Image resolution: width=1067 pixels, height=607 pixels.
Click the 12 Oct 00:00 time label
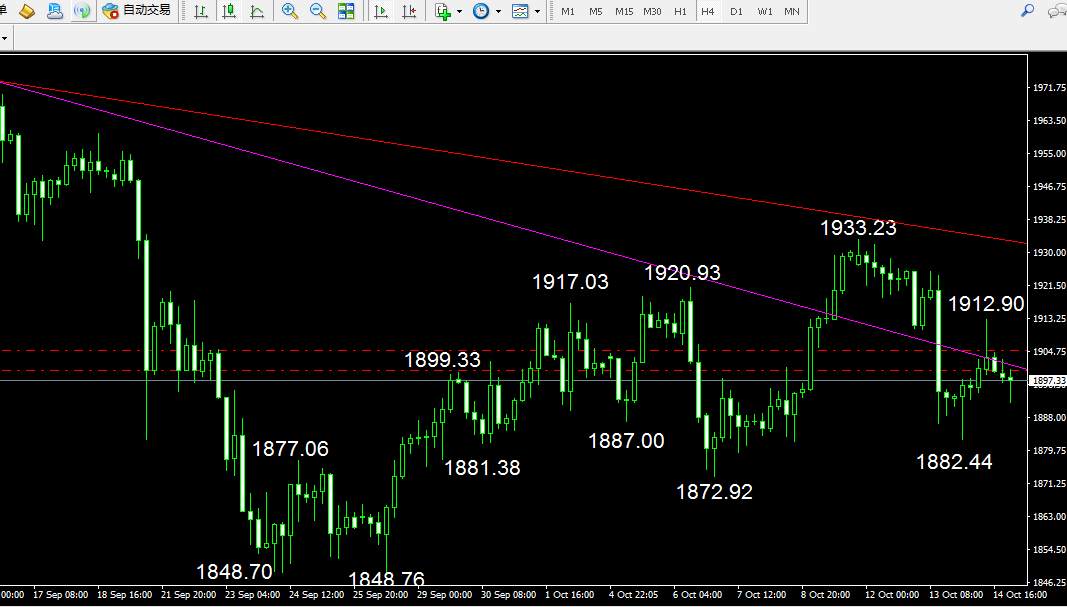pyautogui.click(x=892, y=595)
